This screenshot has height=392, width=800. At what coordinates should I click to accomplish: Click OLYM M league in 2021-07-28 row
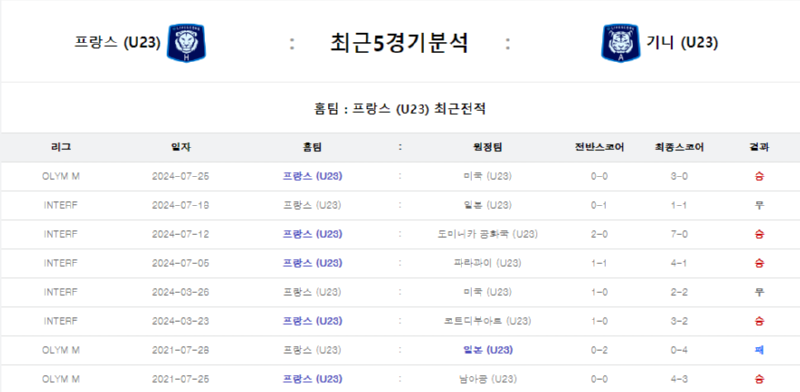(61, 351)
